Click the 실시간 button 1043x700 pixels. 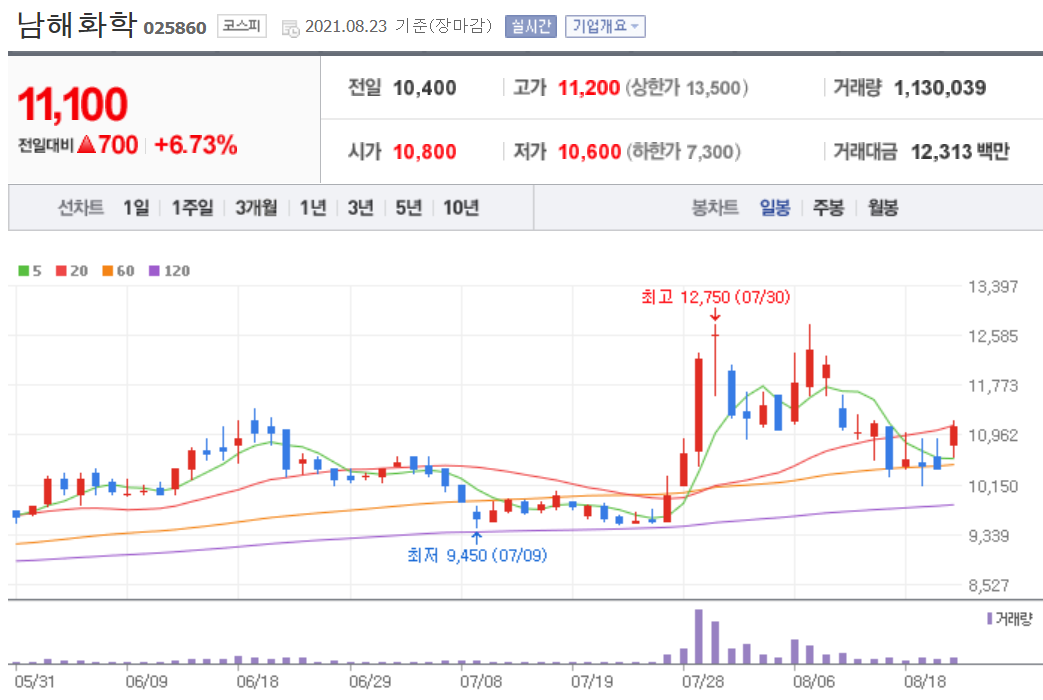(x=531, y=27)
